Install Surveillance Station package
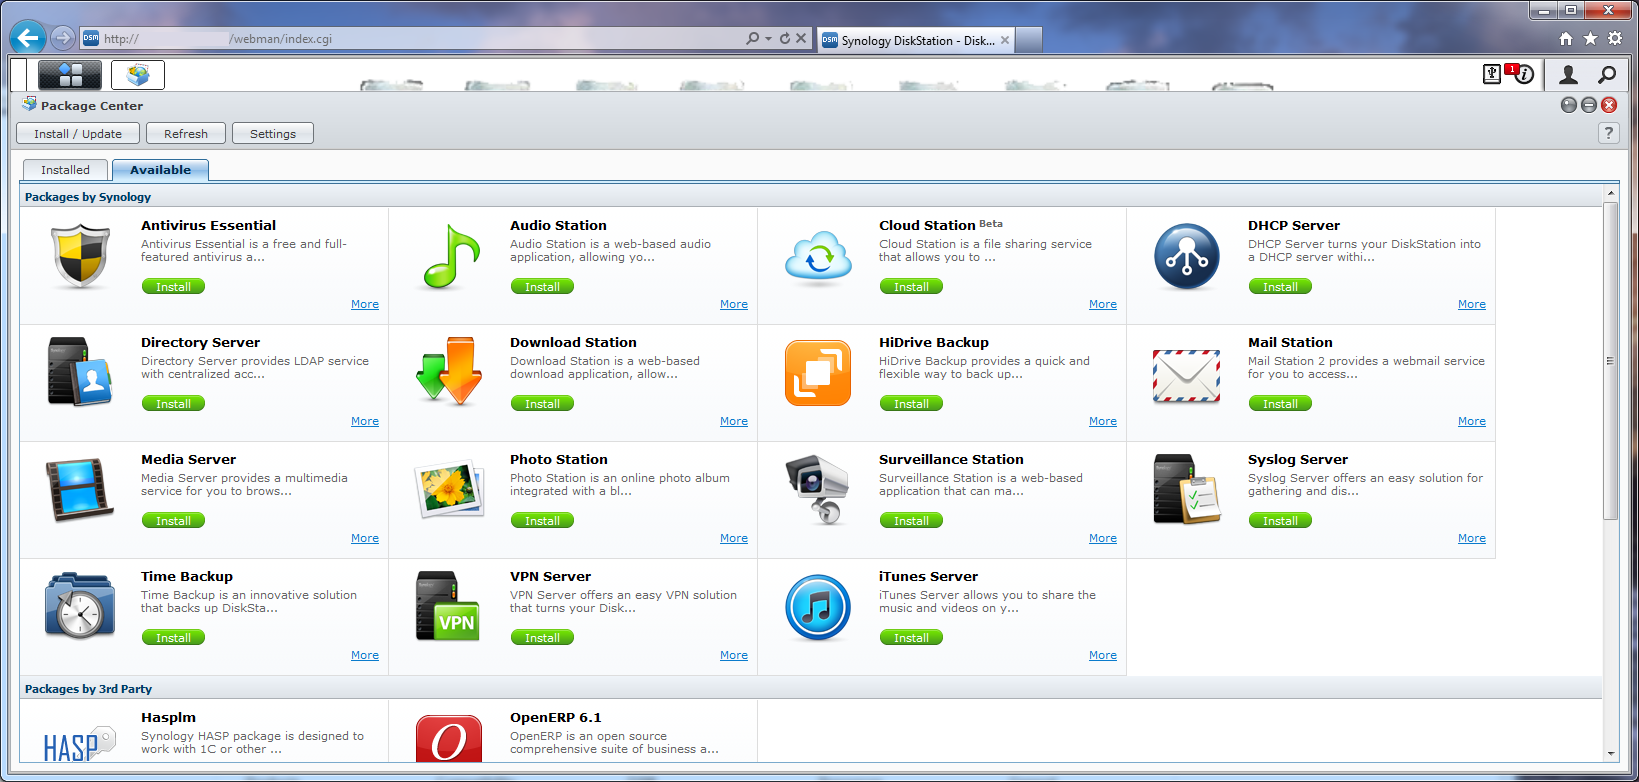1639x782 pixels. 911,521
